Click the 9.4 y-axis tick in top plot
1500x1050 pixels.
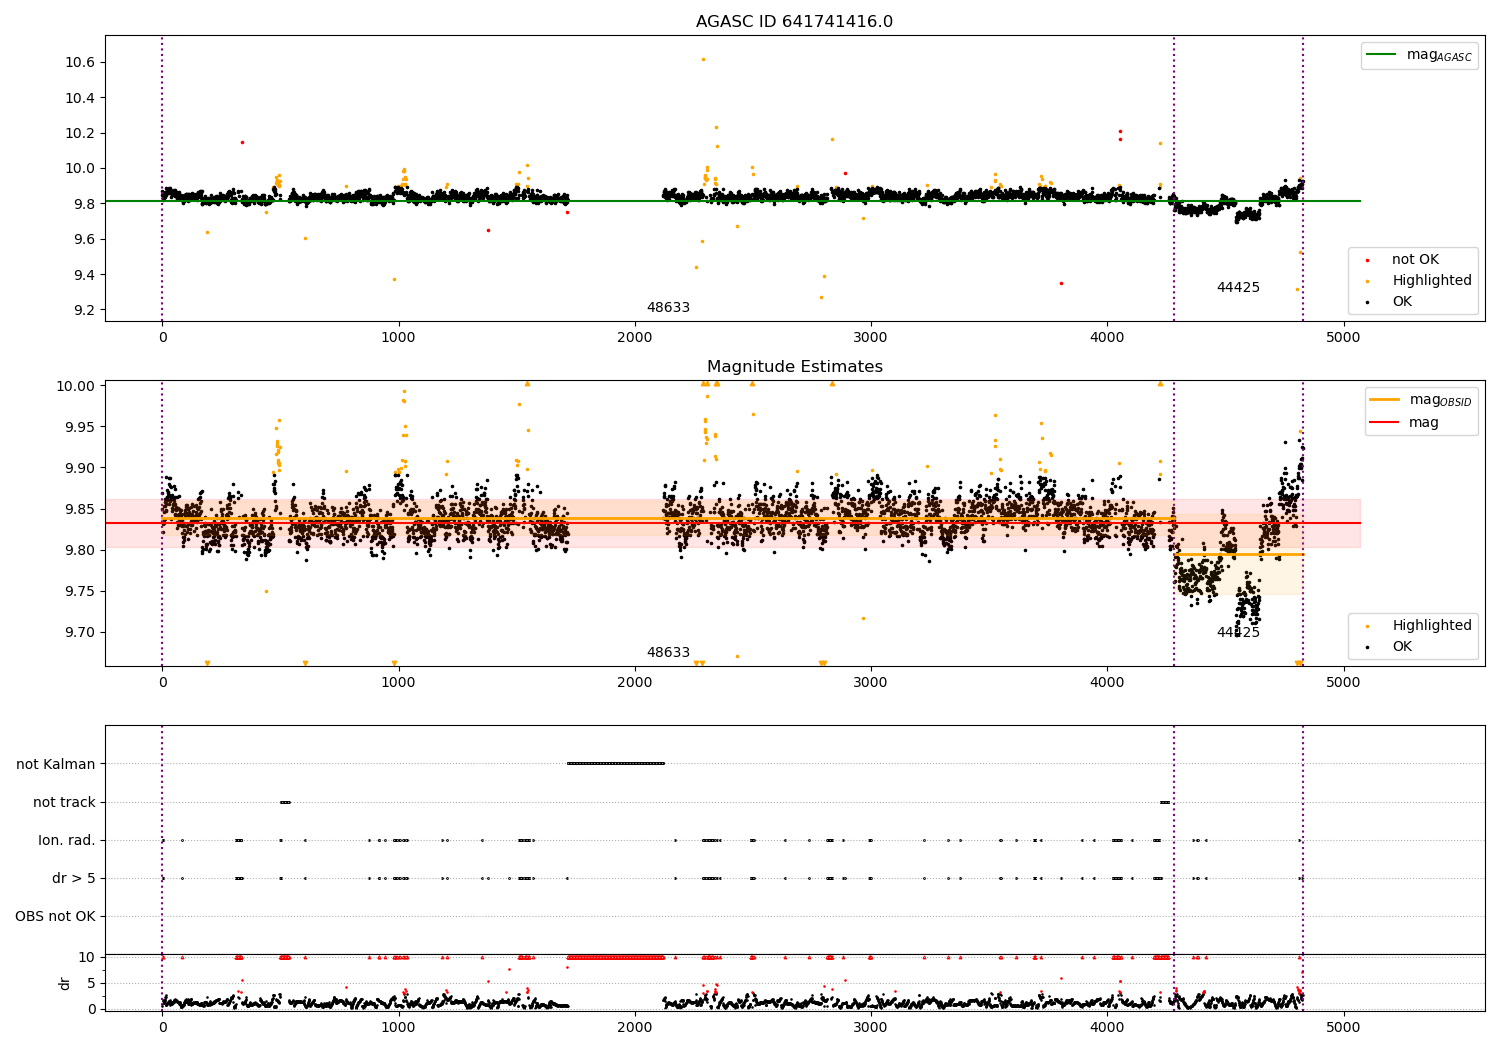[84, 276]
